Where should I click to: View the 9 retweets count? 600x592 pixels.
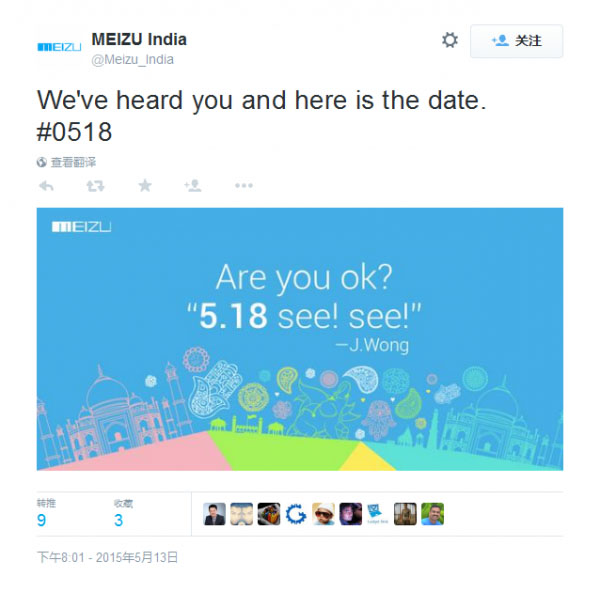[41, 520]
